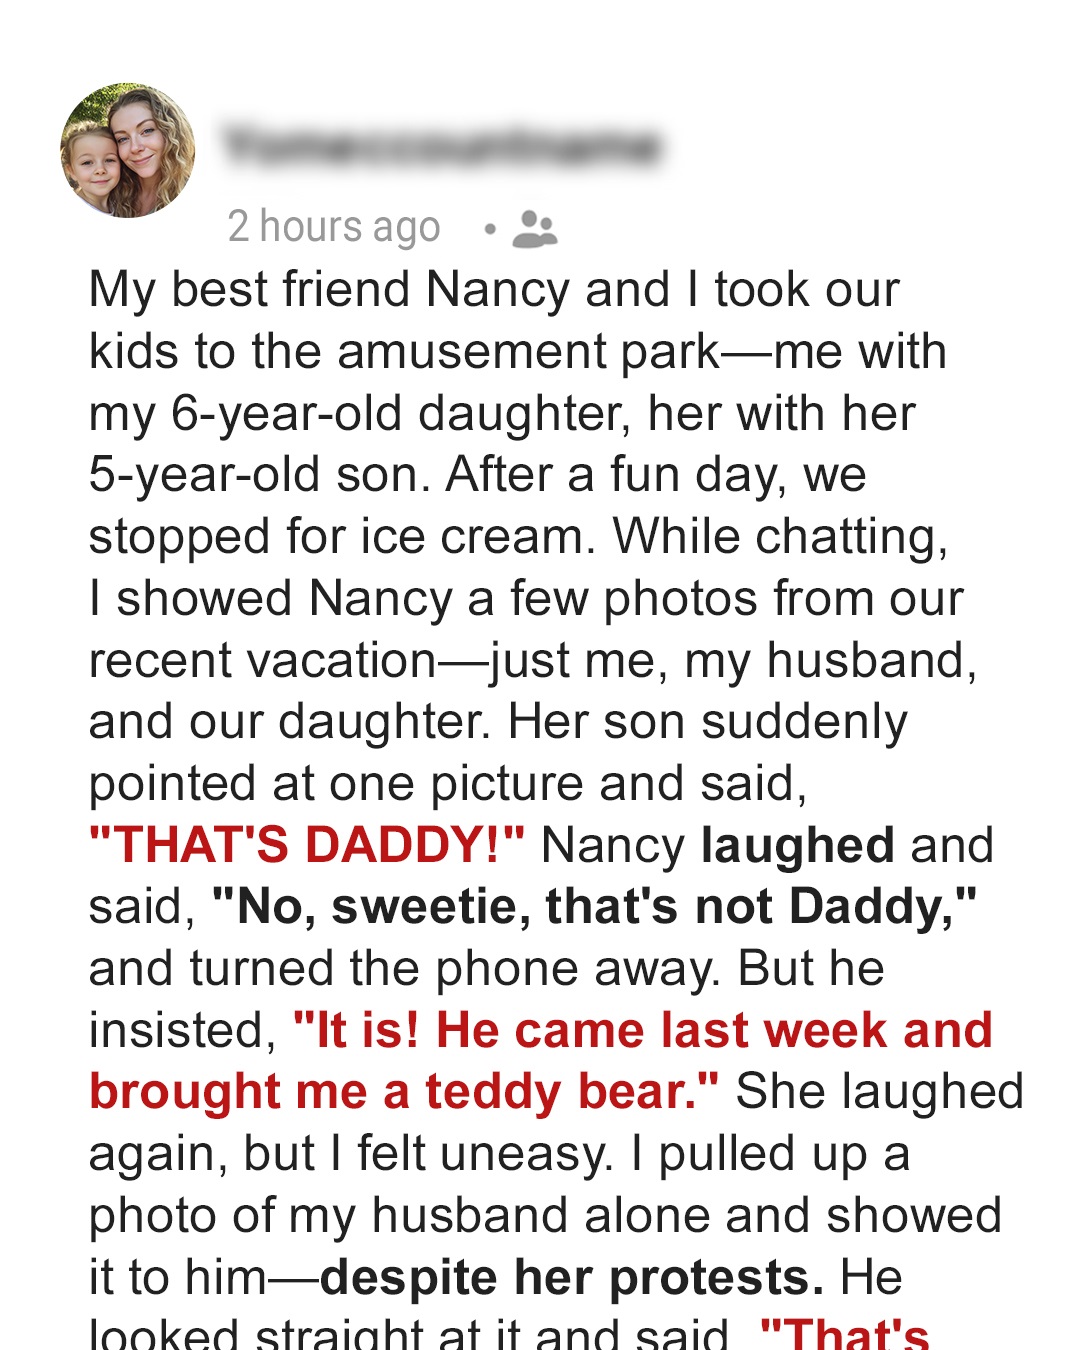
Task: Click the dot separator beside the timestamp
Action: (x=489, y=229)
